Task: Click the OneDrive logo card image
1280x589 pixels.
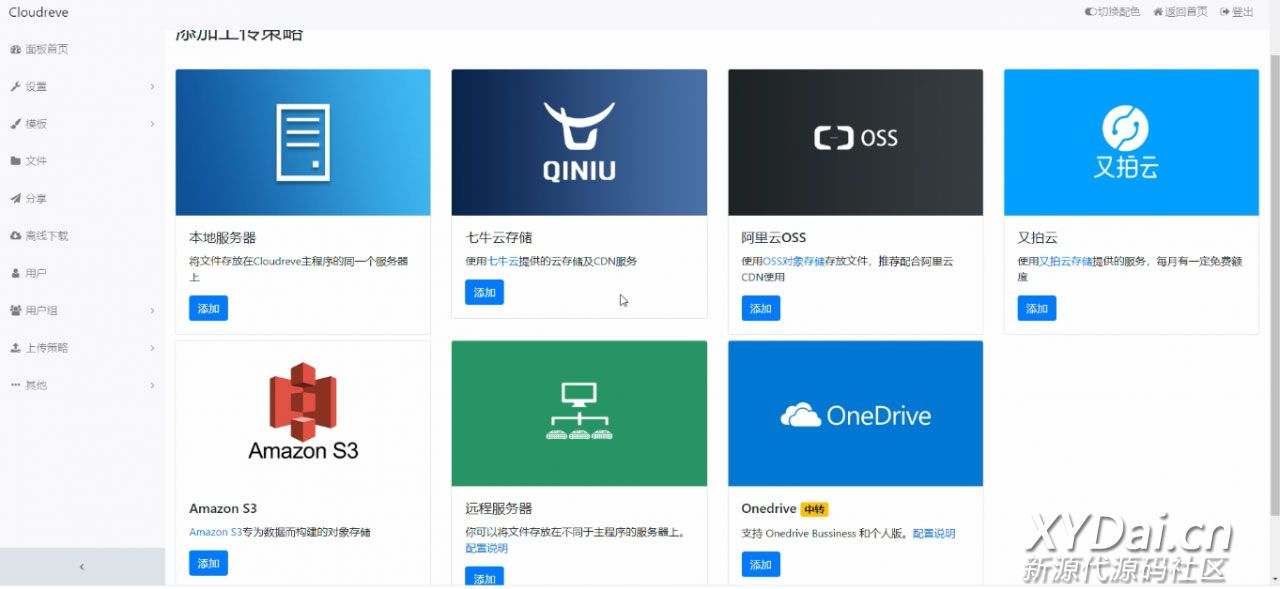Action: tap(855, 413)
